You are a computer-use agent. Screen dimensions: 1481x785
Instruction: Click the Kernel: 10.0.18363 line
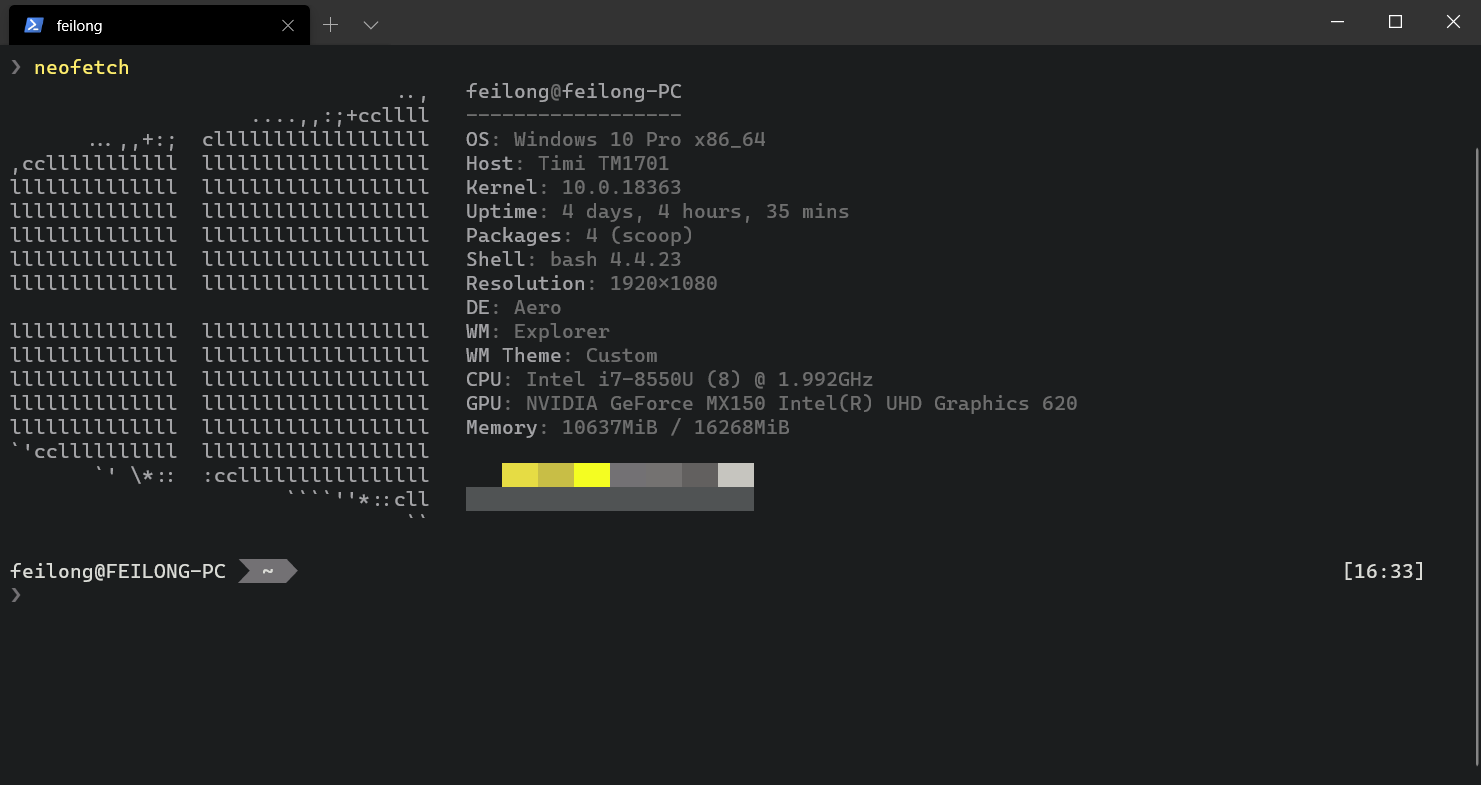tap(574, 188)
